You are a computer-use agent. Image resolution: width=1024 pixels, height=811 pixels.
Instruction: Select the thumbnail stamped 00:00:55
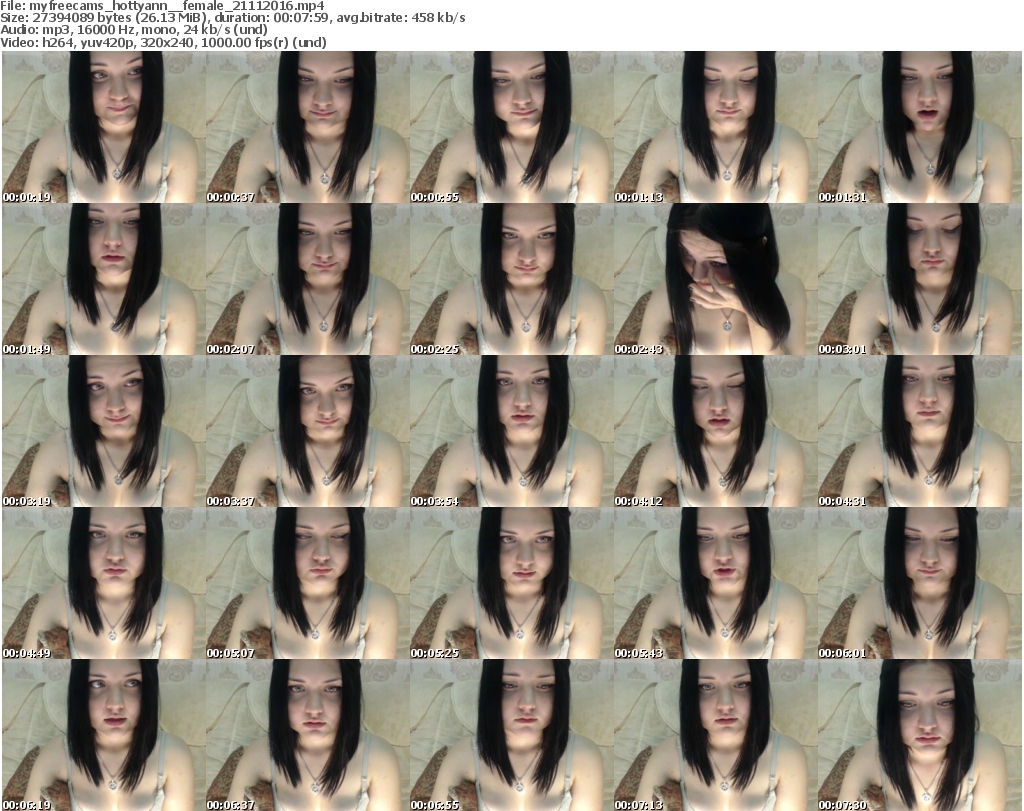pyautogui.click(x=511, y=127)
